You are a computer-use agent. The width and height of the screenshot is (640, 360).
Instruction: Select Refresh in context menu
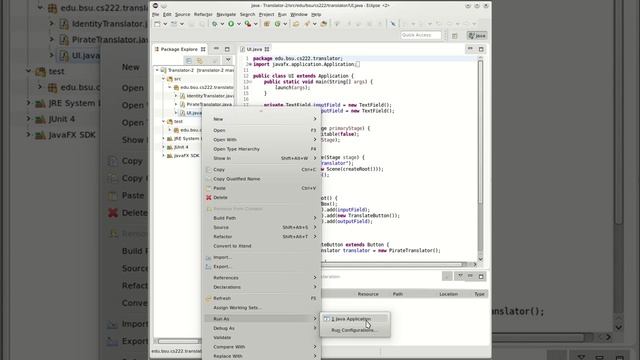coord(262,298)
